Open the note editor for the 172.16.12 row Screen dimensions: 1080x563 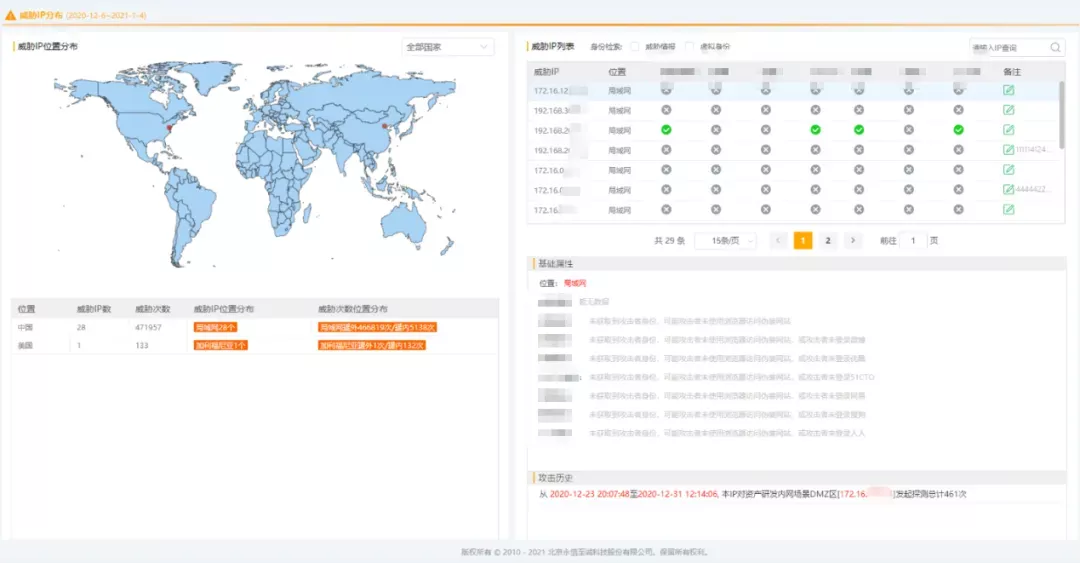pos(1008,90)
